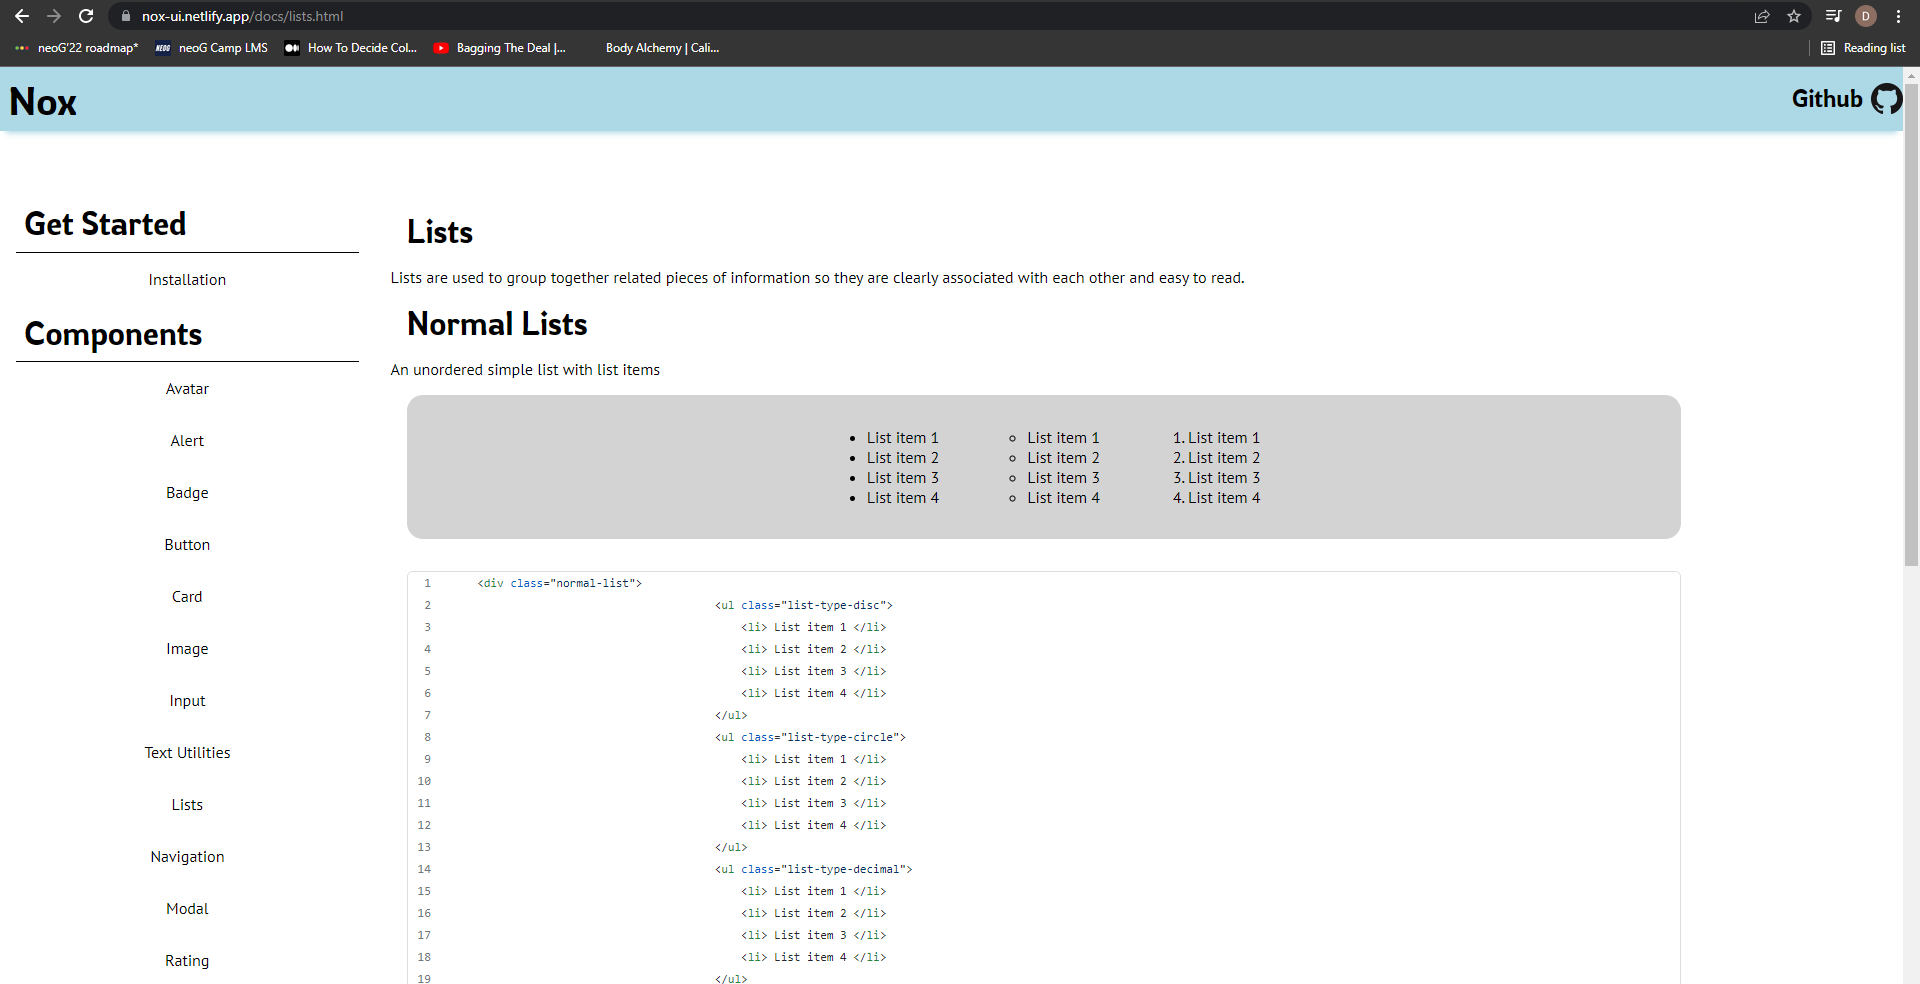Click "List item 1" in the disc-bullet list
Screen dimensions: 1920x984
click(x=903, y=438)
